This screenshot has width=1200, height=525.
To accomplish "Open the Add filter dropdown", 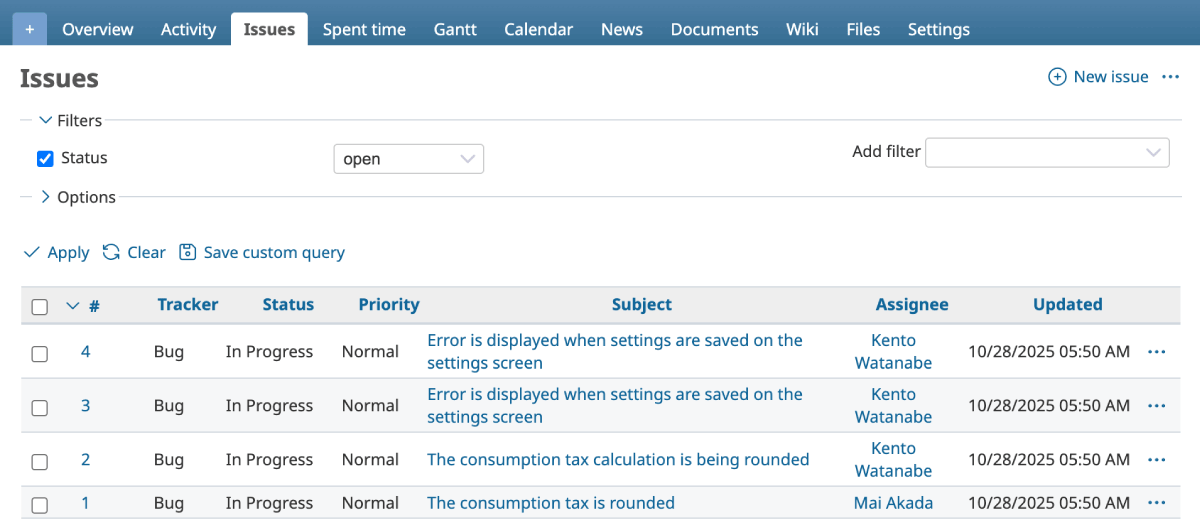I will point(1047,152).
